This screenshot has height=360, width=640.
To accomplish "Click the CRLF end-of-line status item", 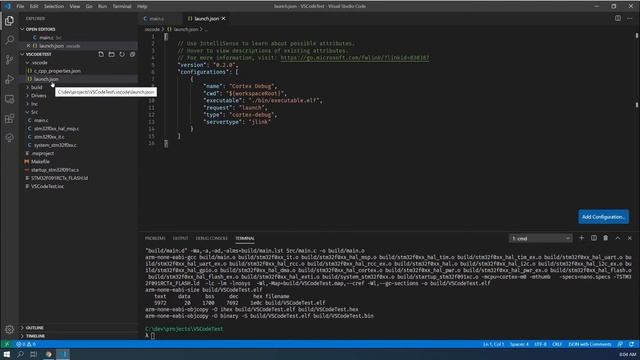I will pos(557,344).
